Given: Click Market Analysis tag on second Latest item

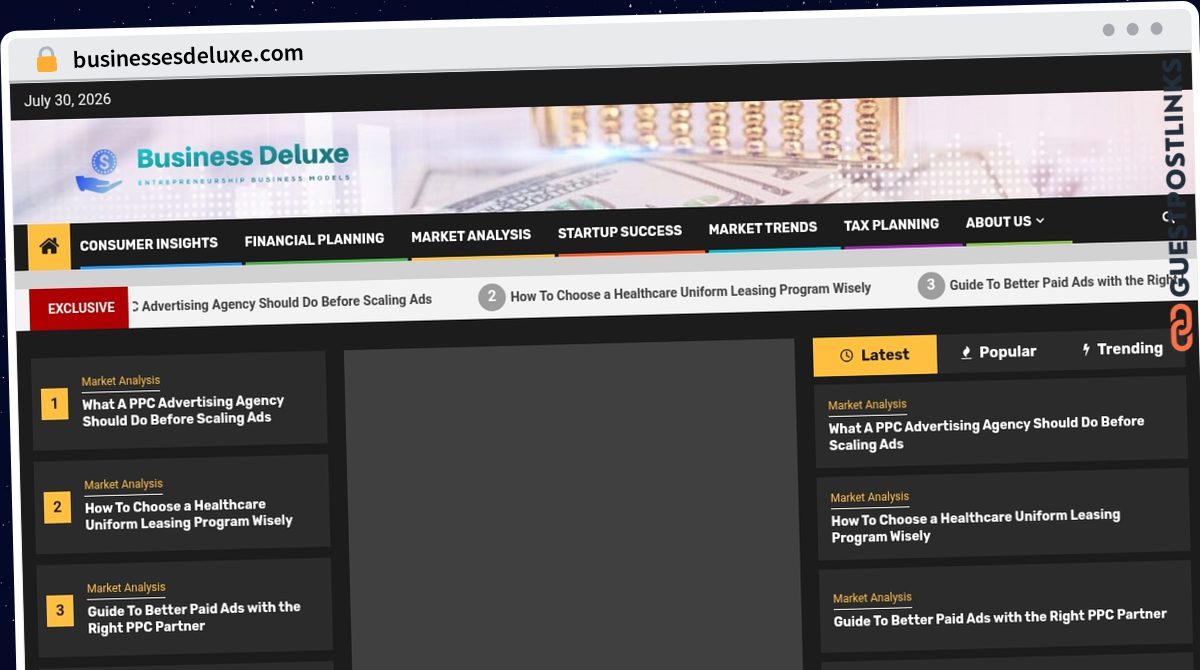Looking at the screenshot, I should pos(870,498).
